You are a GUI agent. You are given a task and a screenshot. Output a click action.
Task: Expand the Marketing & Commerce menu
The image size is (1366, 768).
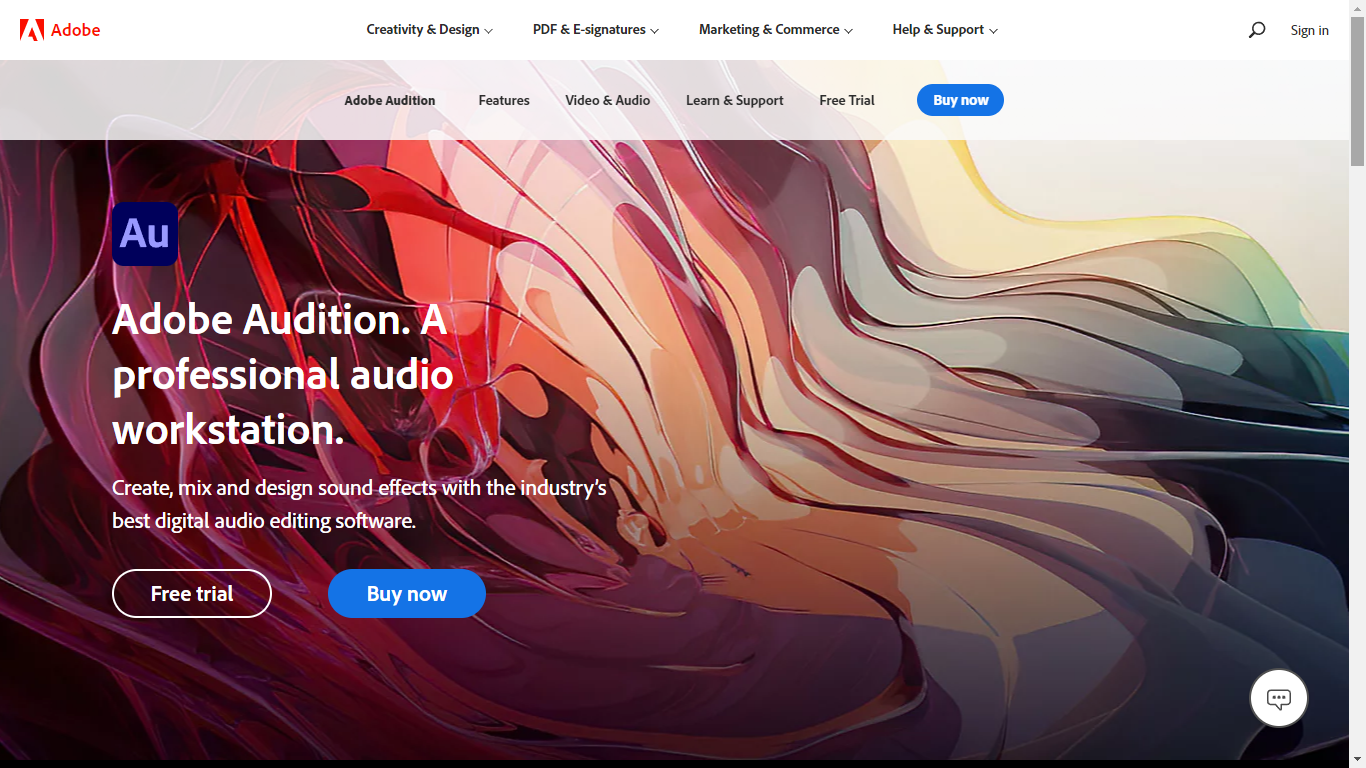point(776,30)
